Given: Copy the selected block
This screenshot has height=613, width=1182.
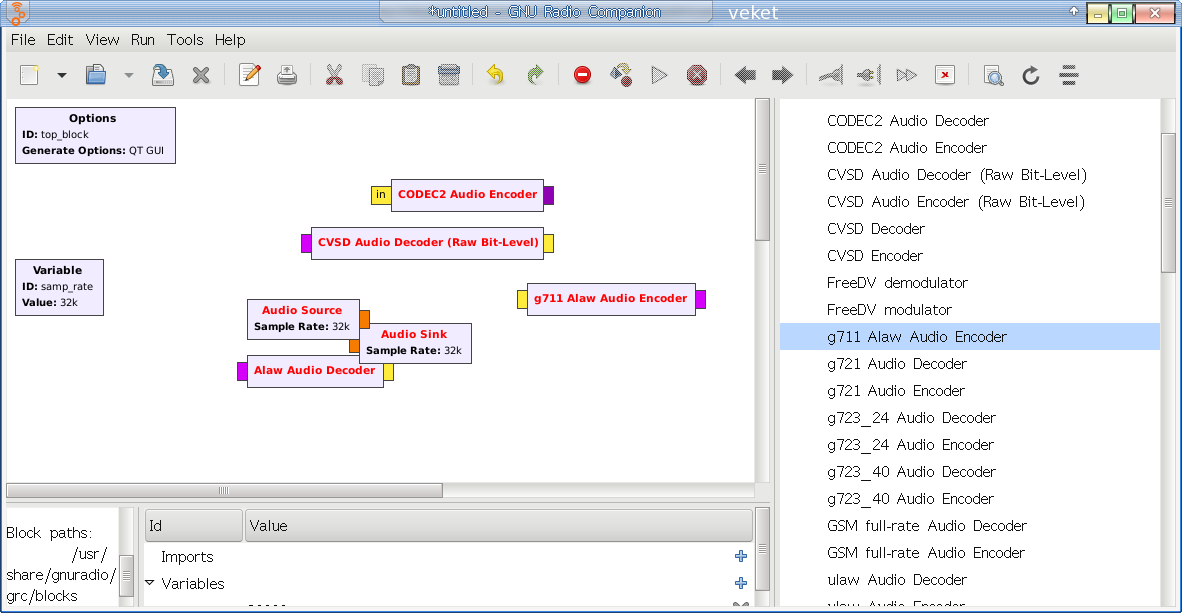Looking at the screenshot, I should [x=373, y=75].
